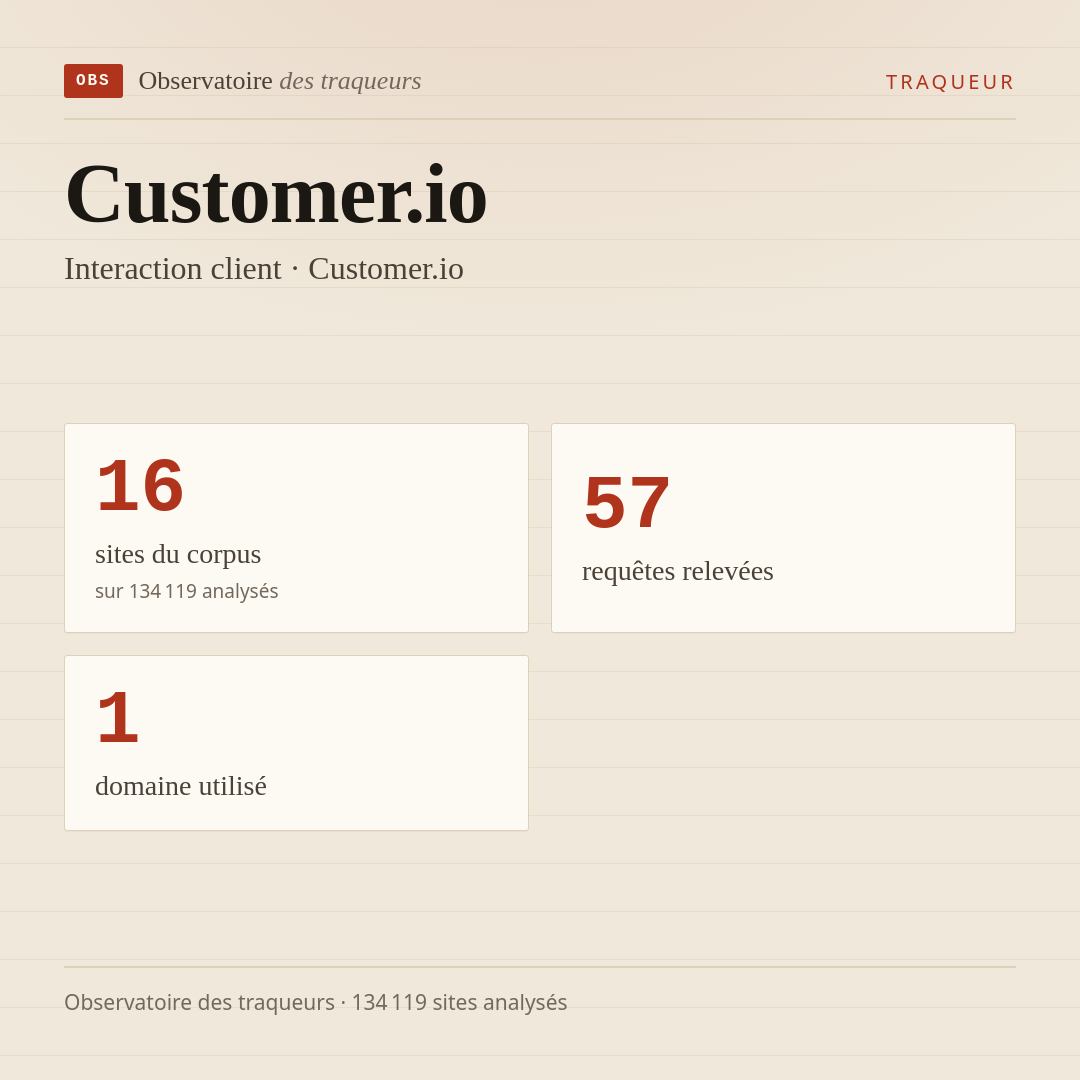Click the Customer.io main heading

click(x=276, y=194)
